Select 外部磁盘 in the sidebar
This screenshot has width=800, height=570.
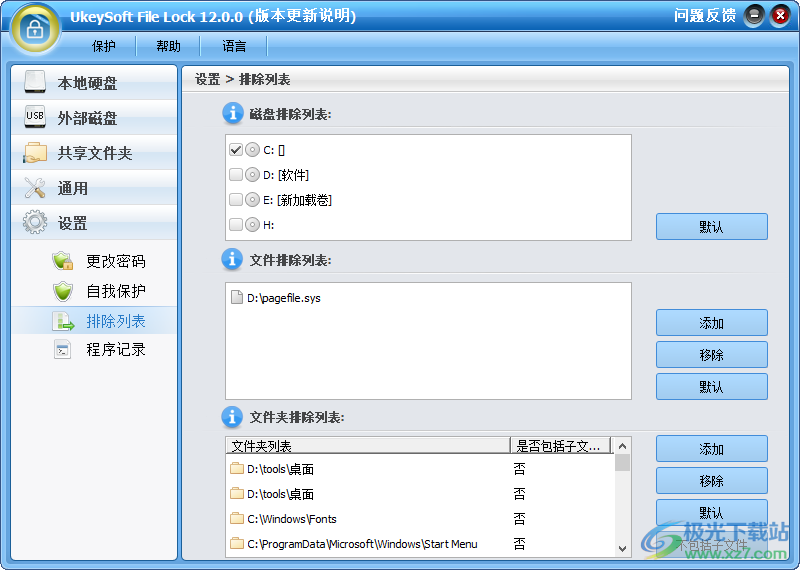pos(94,117)
